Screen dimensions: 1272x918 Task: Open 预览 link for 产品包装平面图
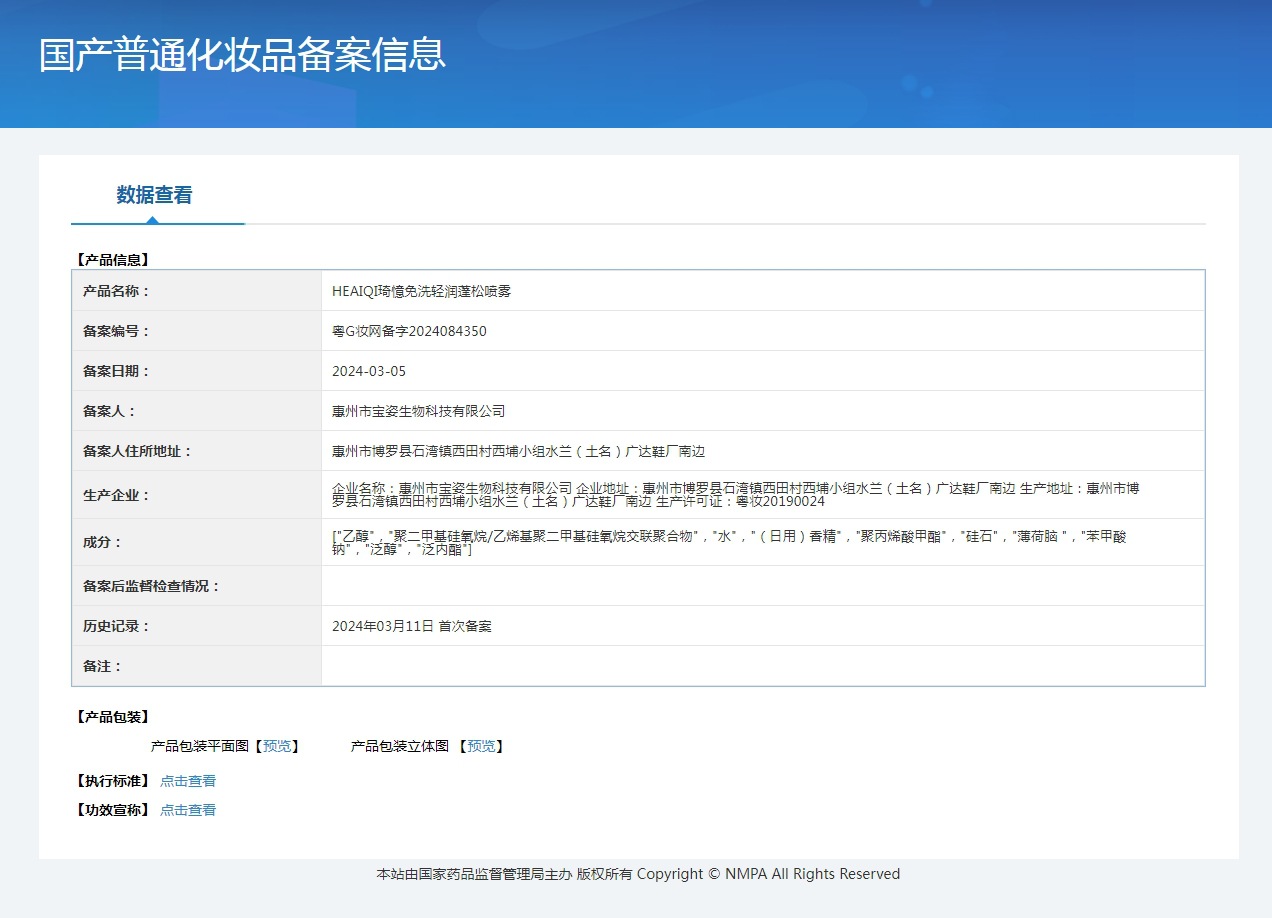tap(277, 746)
